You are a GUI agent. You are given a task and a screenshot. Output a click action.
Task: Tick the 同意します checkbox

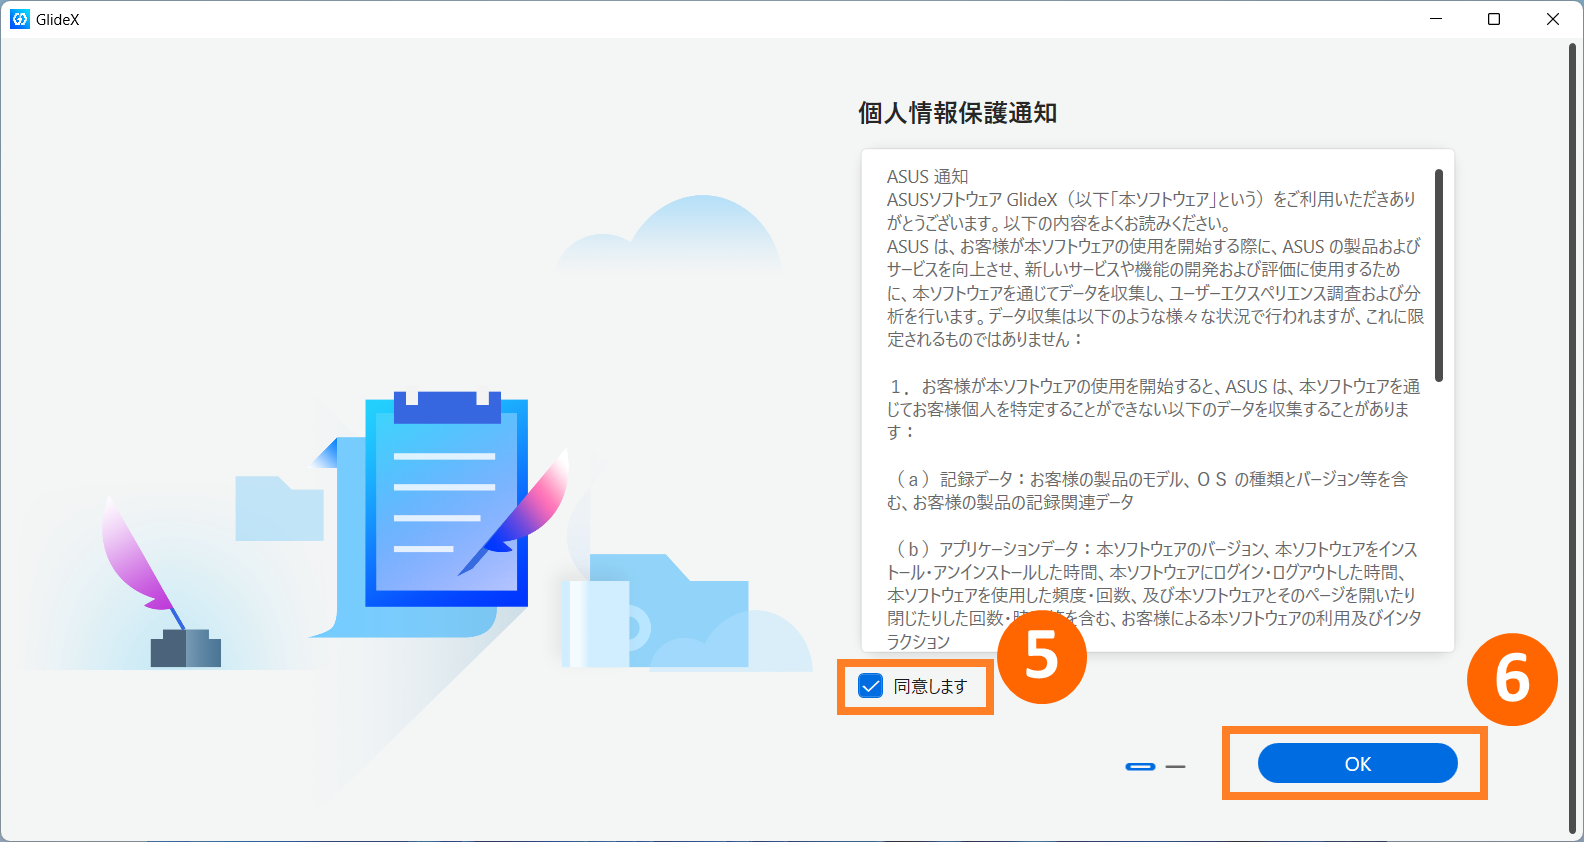(871, 686)
